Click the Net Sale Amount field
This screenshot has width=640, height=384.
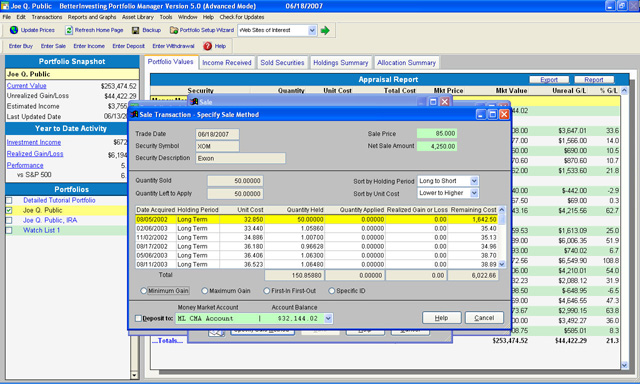(x=437, y=146)
